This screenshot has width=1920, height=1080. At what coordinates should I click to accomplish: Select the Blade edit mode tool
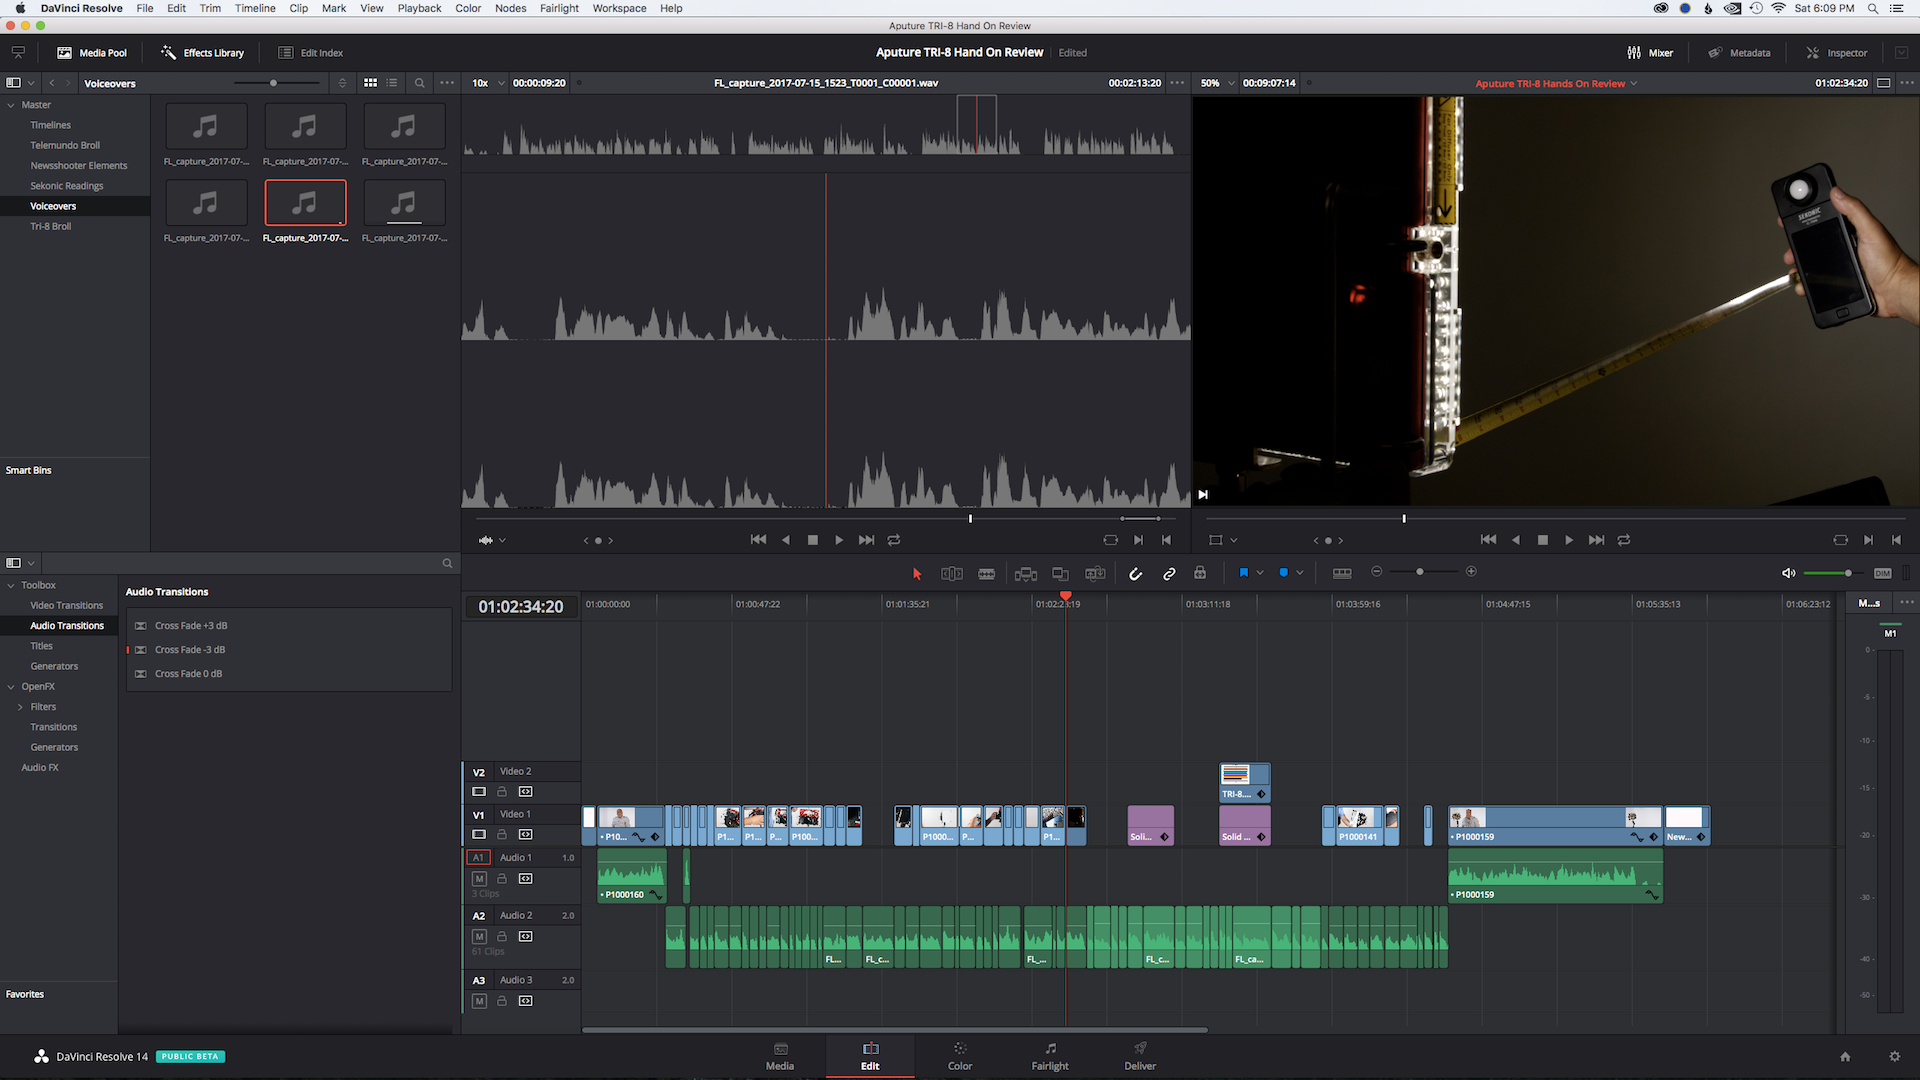point(986,573)
